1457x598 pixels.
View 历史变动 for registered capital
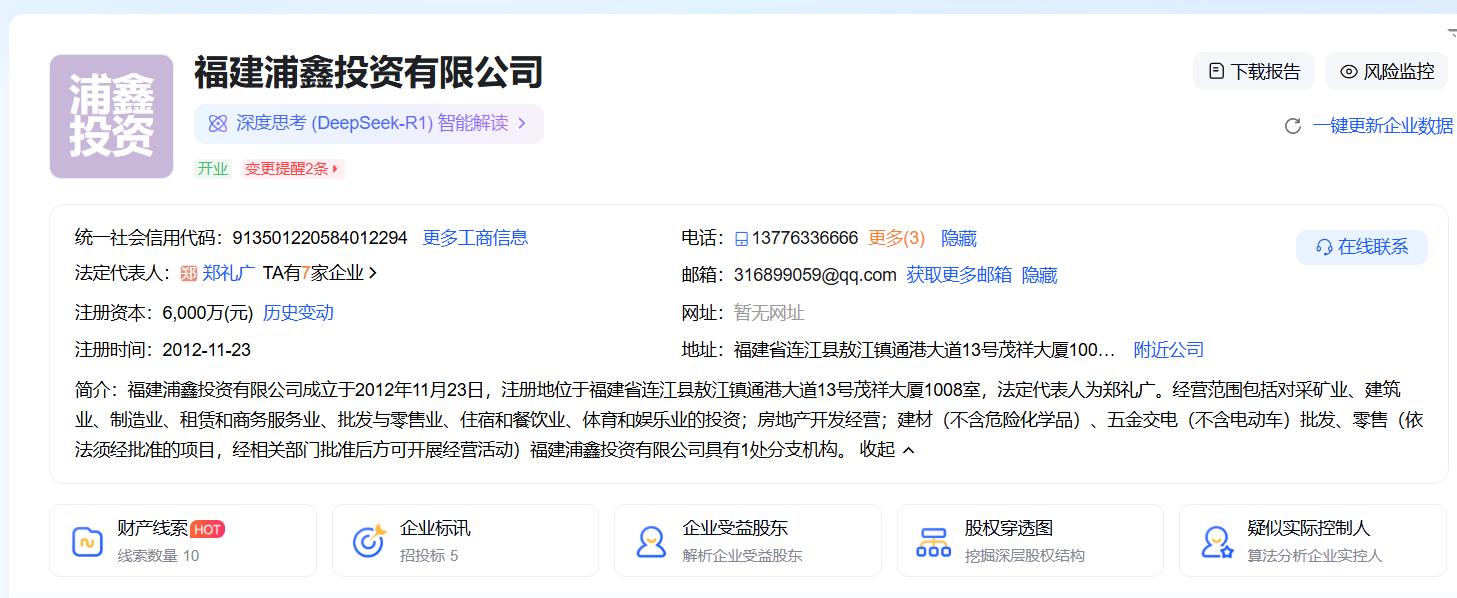(x=298, y=313)
